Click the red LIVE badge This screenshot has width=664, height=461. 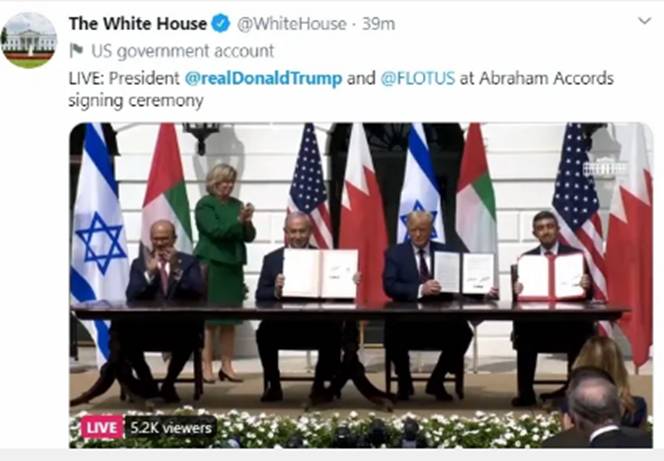pyautogui.click(x=102, y=427)
